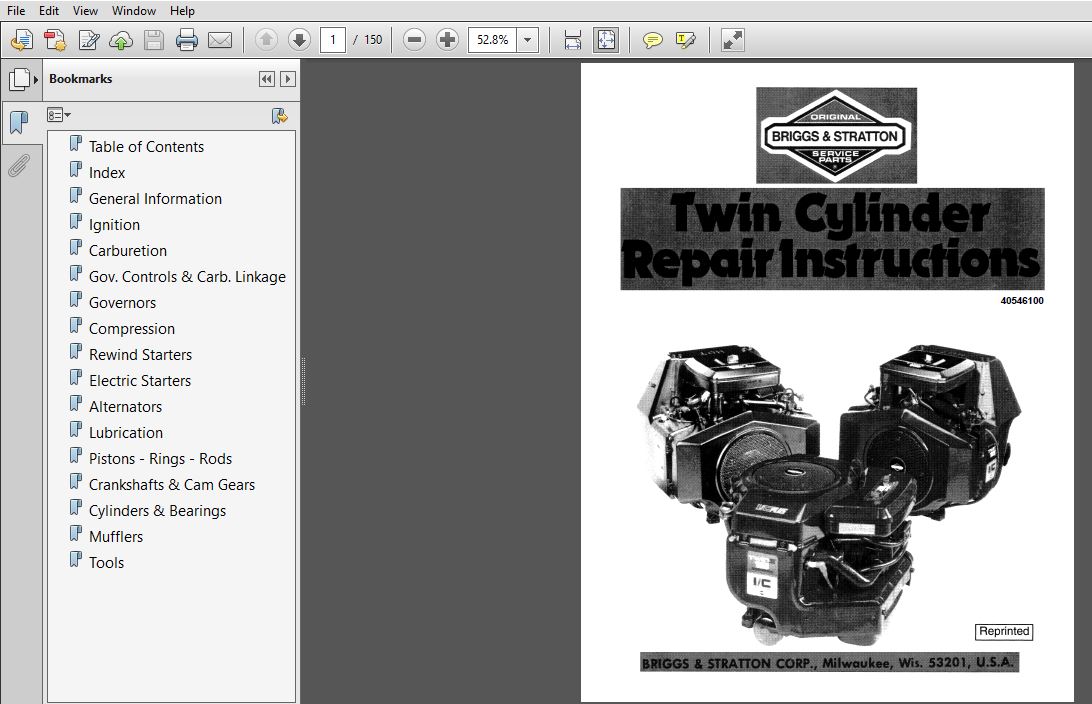The width and height of the screenshot is (1092, 704).
Task: Click the cloud upload icon
Action: point(121,40)
